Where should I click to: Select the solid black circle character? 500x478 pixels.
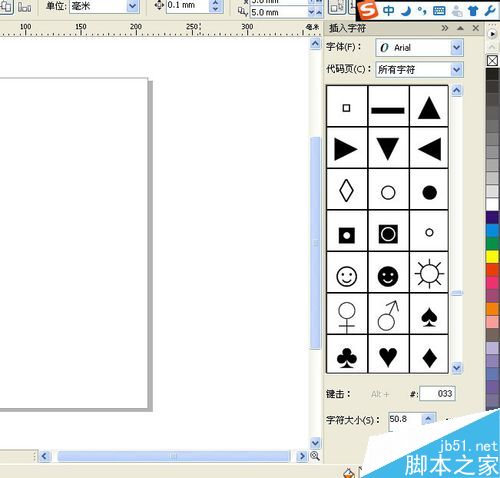click(x=429, y=189)
